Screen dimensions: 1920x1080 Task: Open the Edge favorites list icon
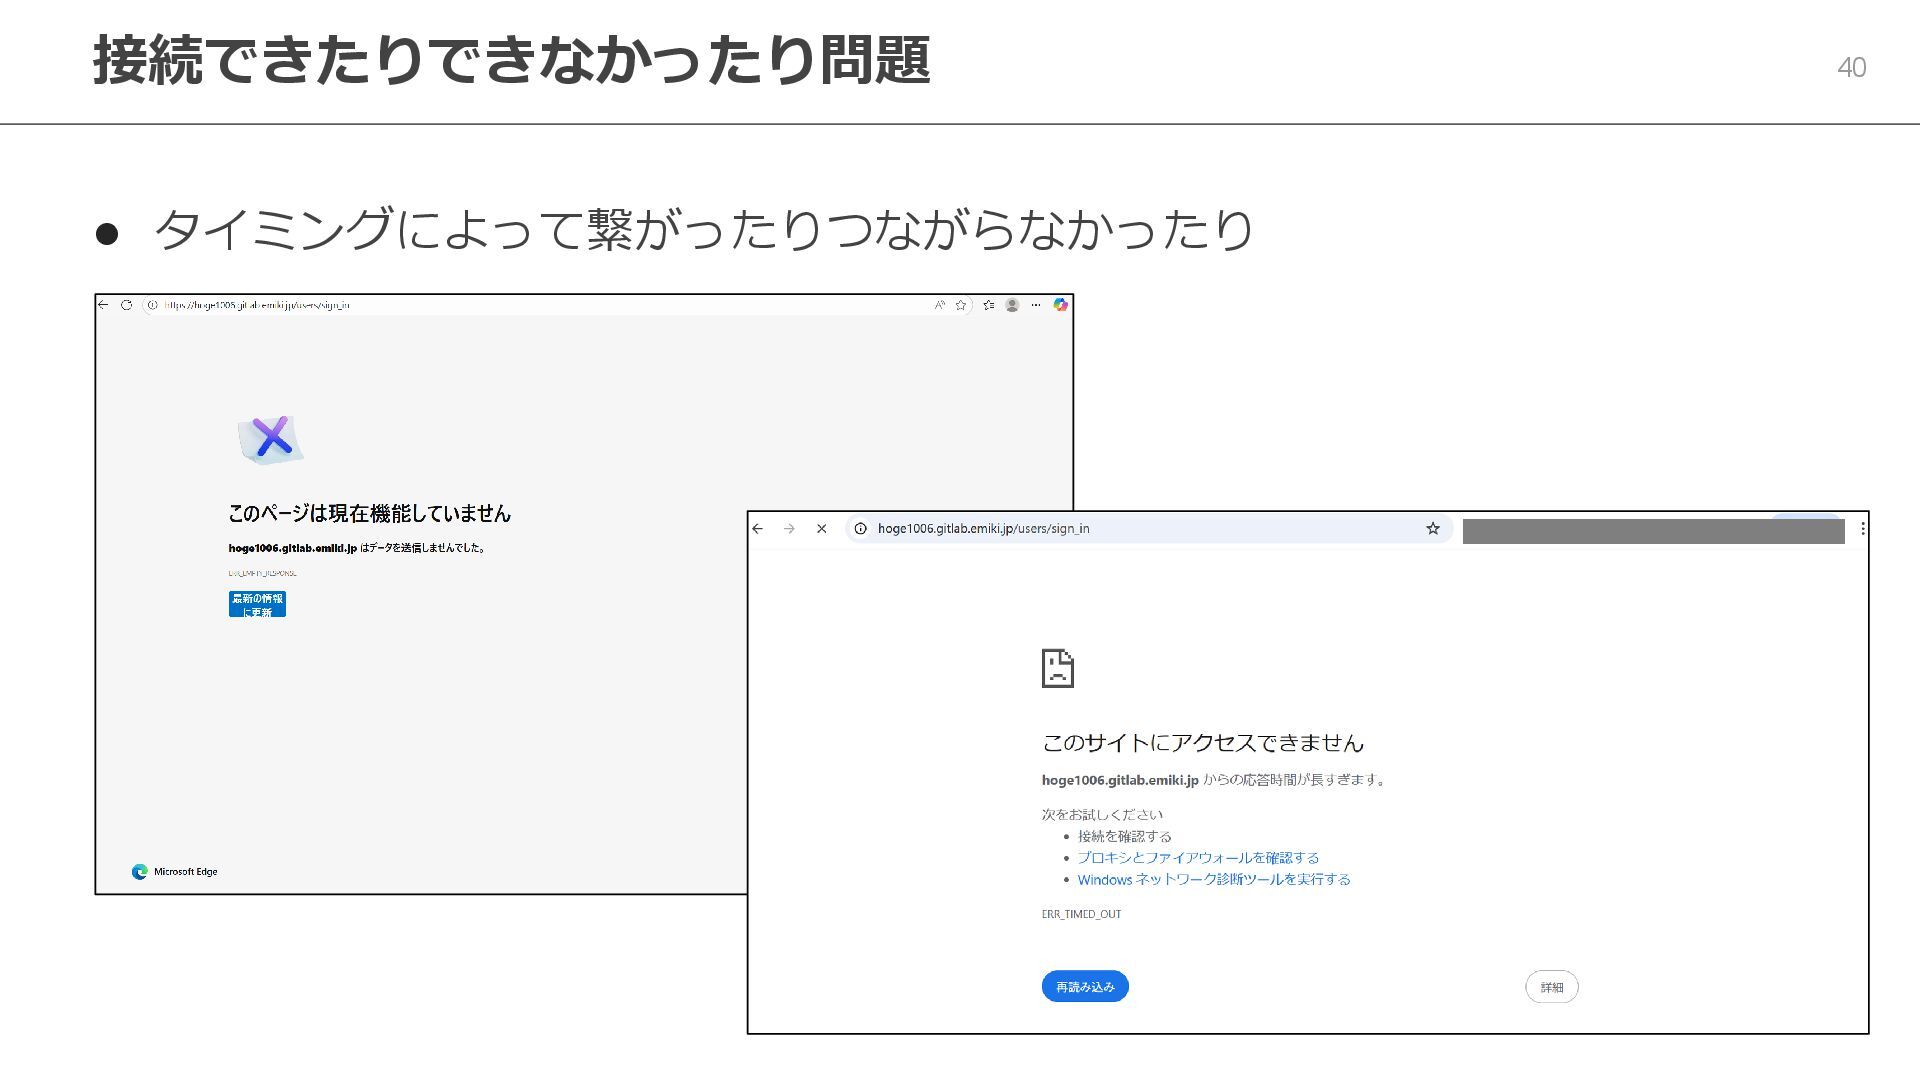click(988, 305)
